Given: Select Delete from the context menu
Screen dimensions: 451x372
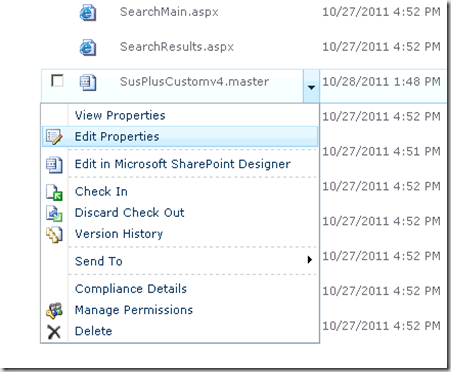Looking at the screenshot, I should coord(180,331).
